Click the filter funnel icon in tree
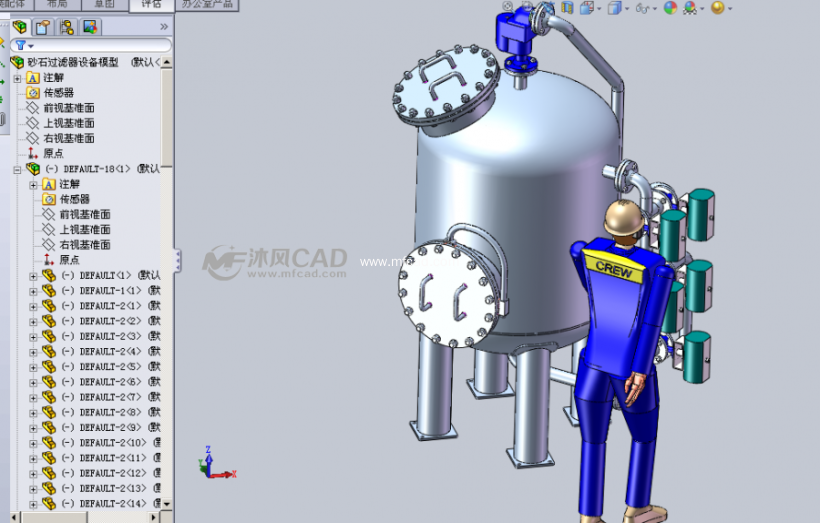 click(x=20, y=46)
